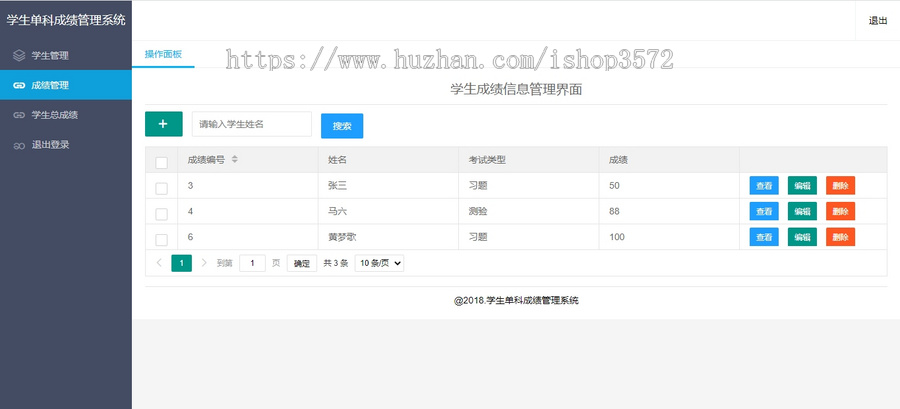Click the link icon beside 成绩管理
Image resolution: width=900 pixels, height=409 pixels.
(x=19, y=85)
